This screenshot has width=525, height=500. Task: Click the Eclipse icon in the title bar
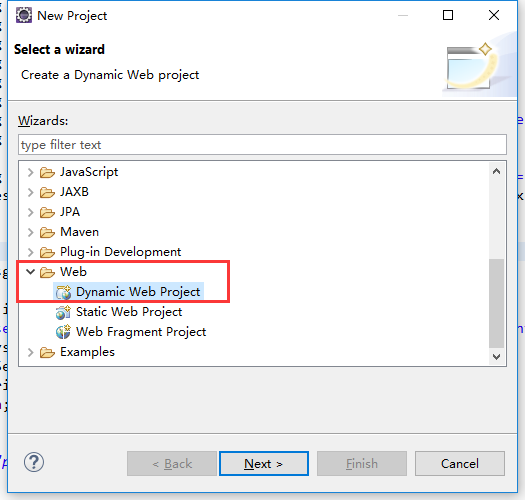coord(24,15)
